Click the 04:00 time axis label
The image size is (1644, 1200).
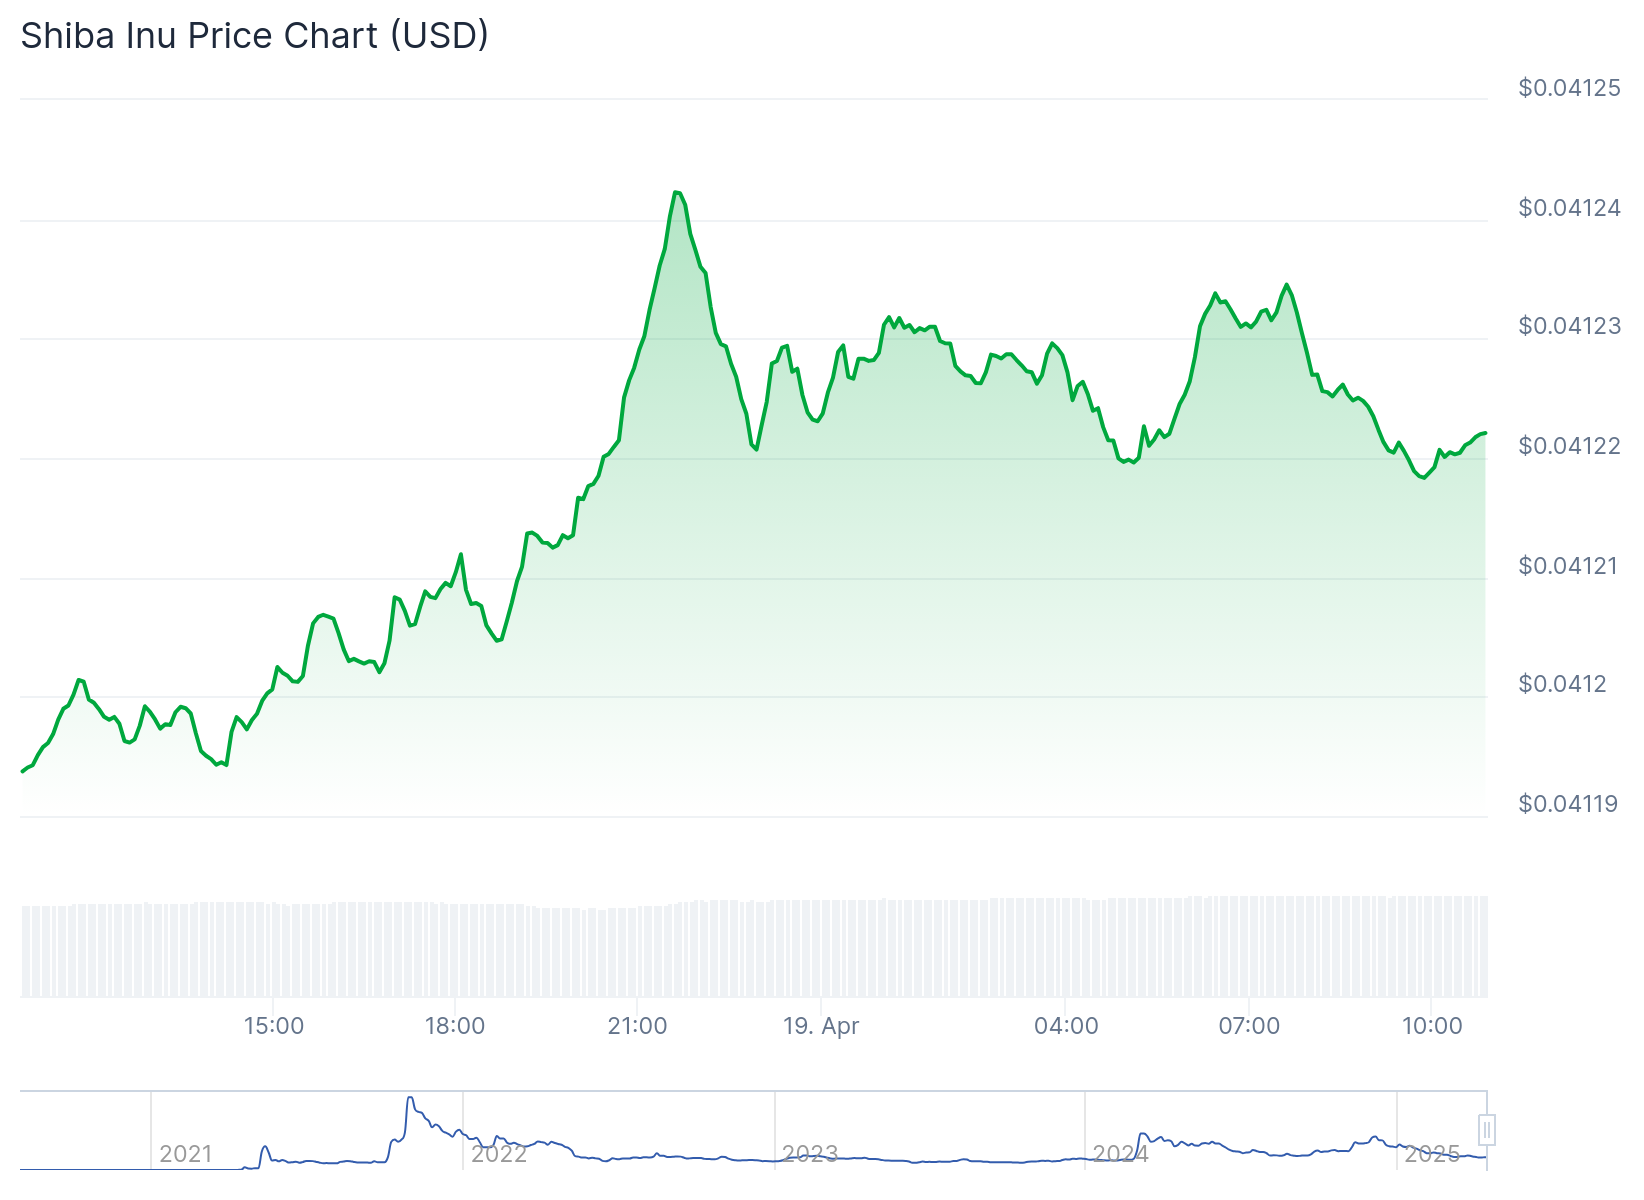pos(1066,1026)
